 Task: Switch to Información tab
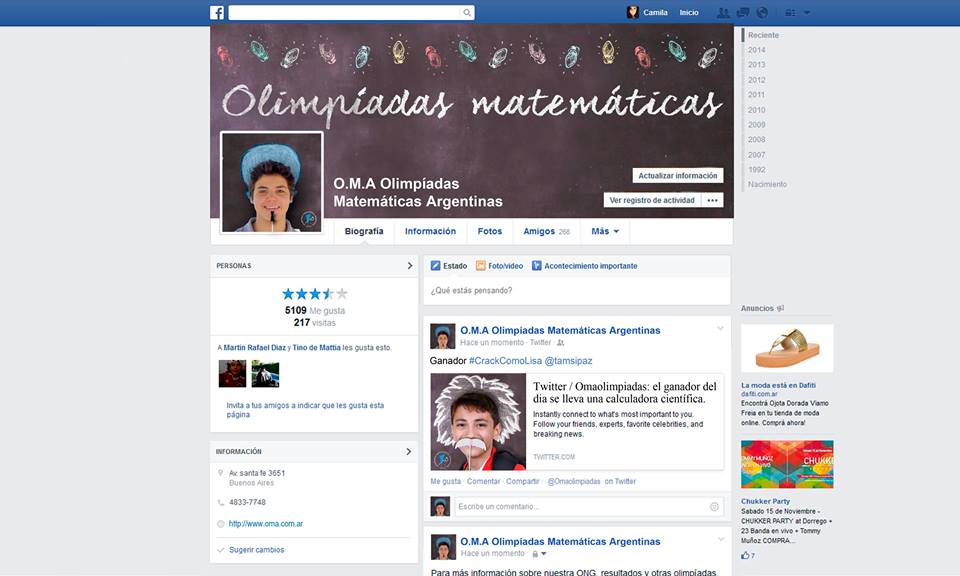pyautogui.click(x=430, y=231)
